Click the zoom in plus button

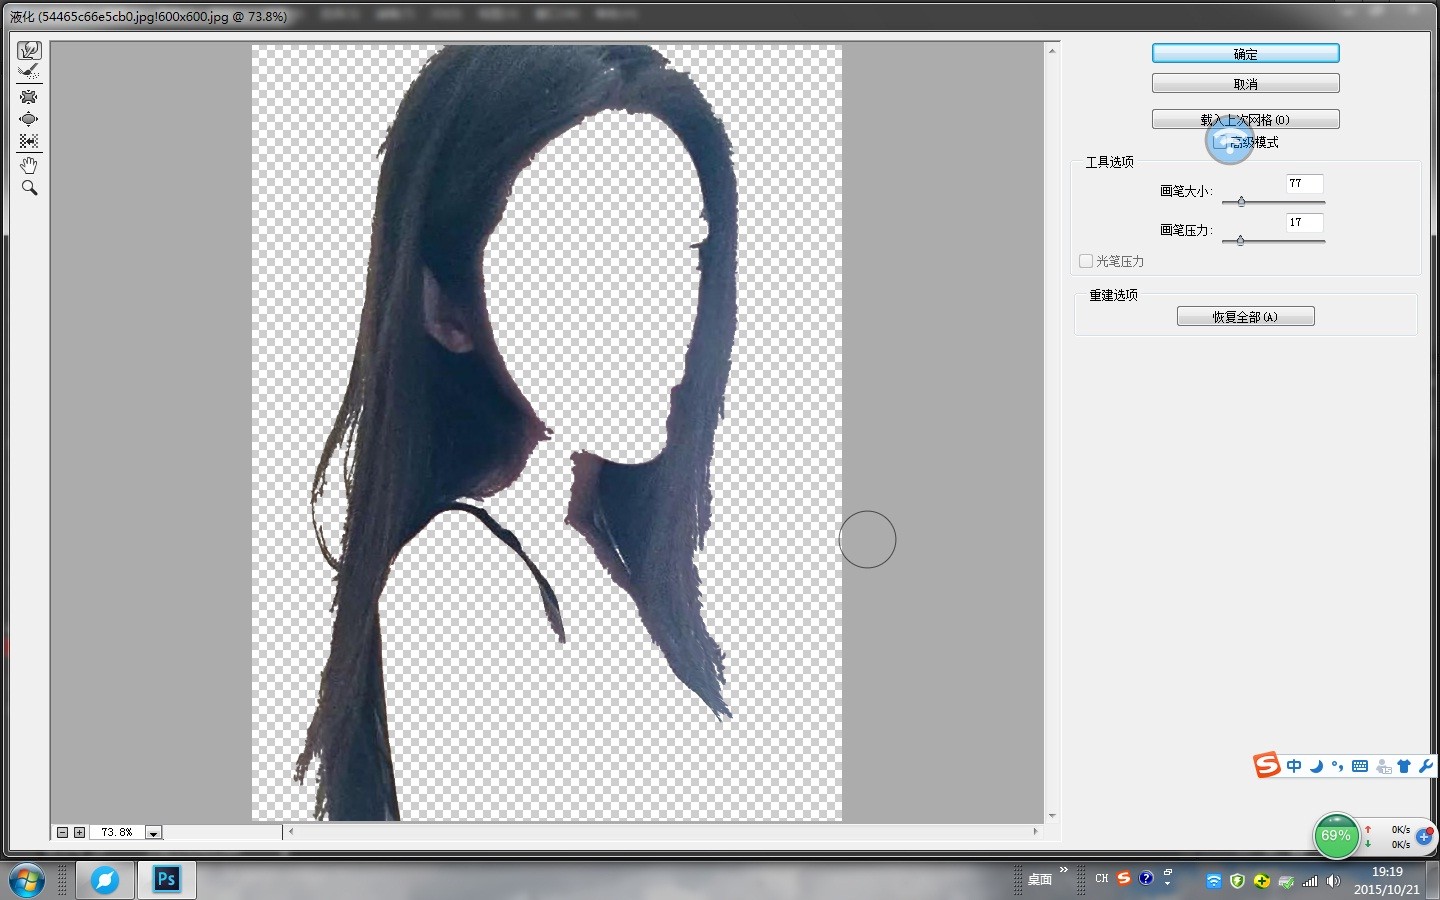(79, 832)
